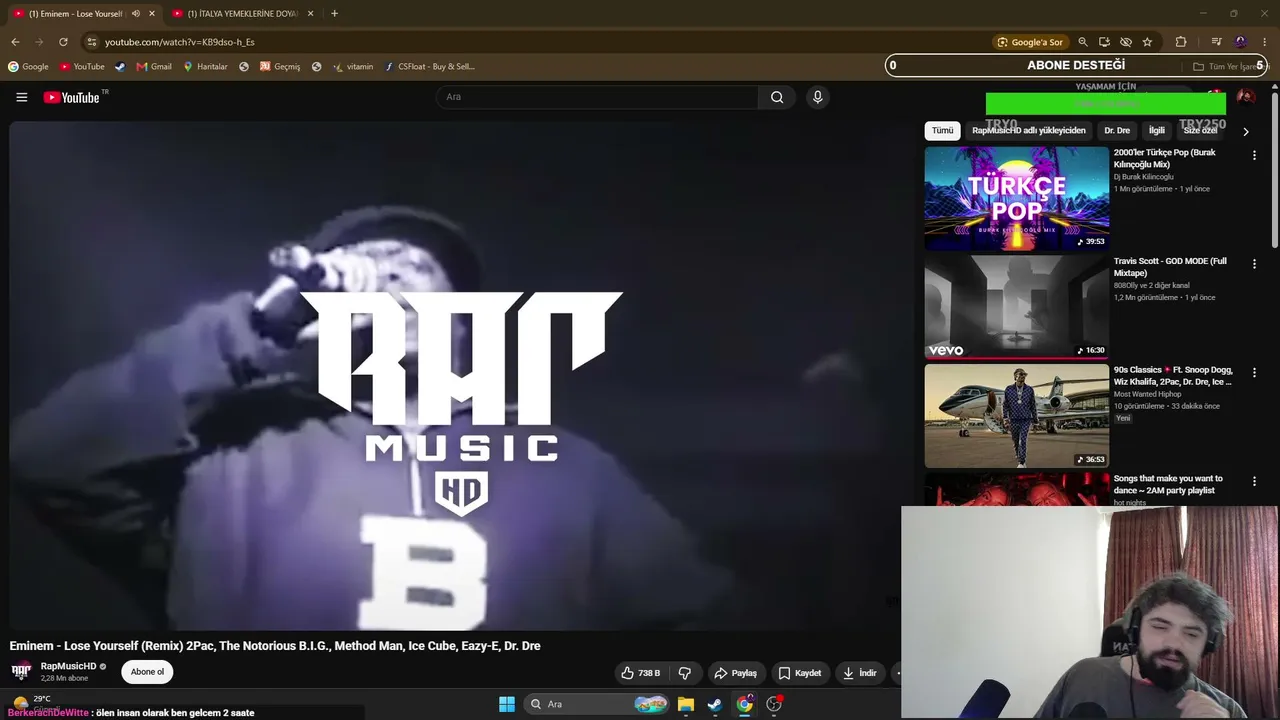1280x720 pixels.
Task: Show more filter chips with right chevron
Action: [x=1245, y=131]
